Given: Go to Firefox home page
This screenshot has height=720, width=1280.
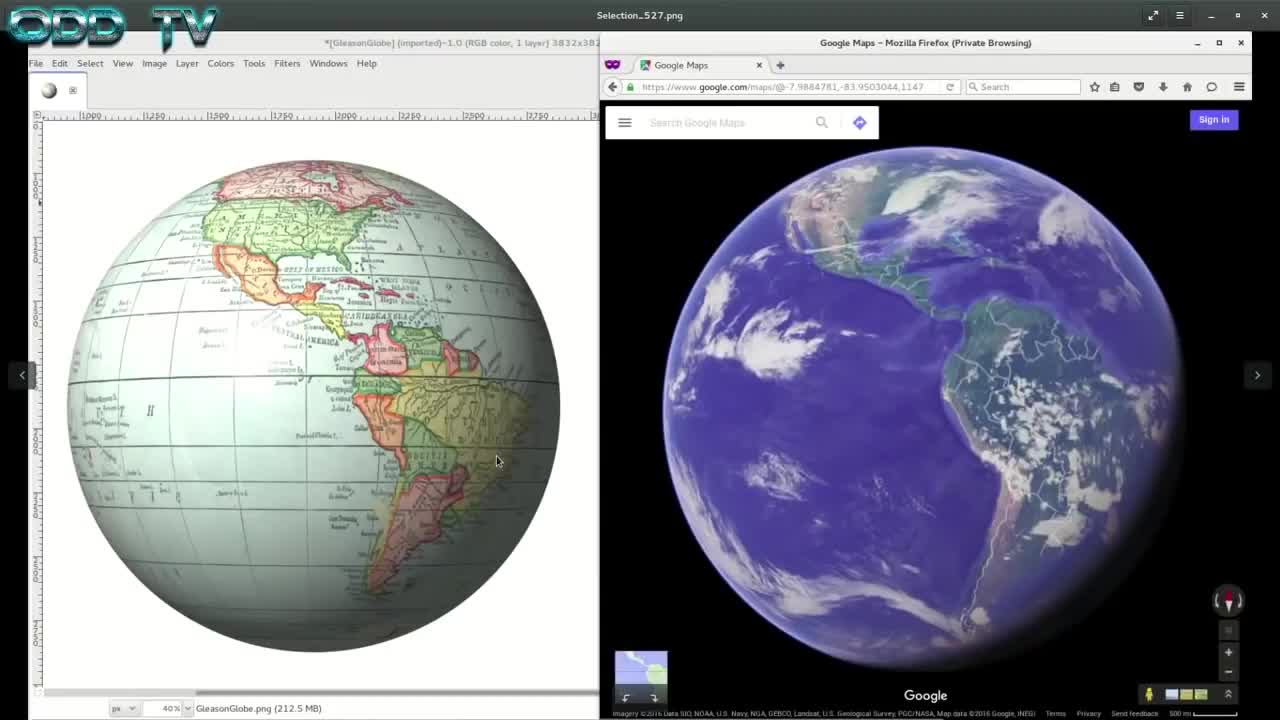Looking at the screenshot, I should point(1187,87).
